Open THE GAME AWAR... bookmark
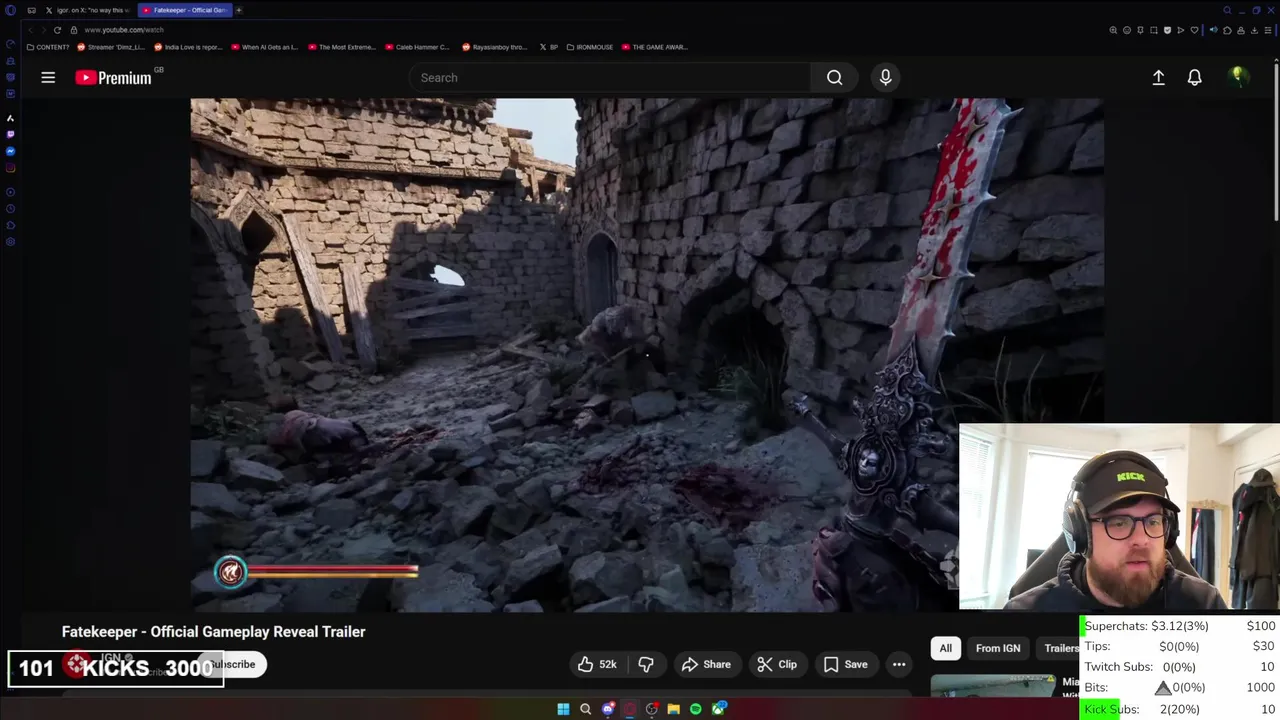1280x720 pixels. coord(654,47)
